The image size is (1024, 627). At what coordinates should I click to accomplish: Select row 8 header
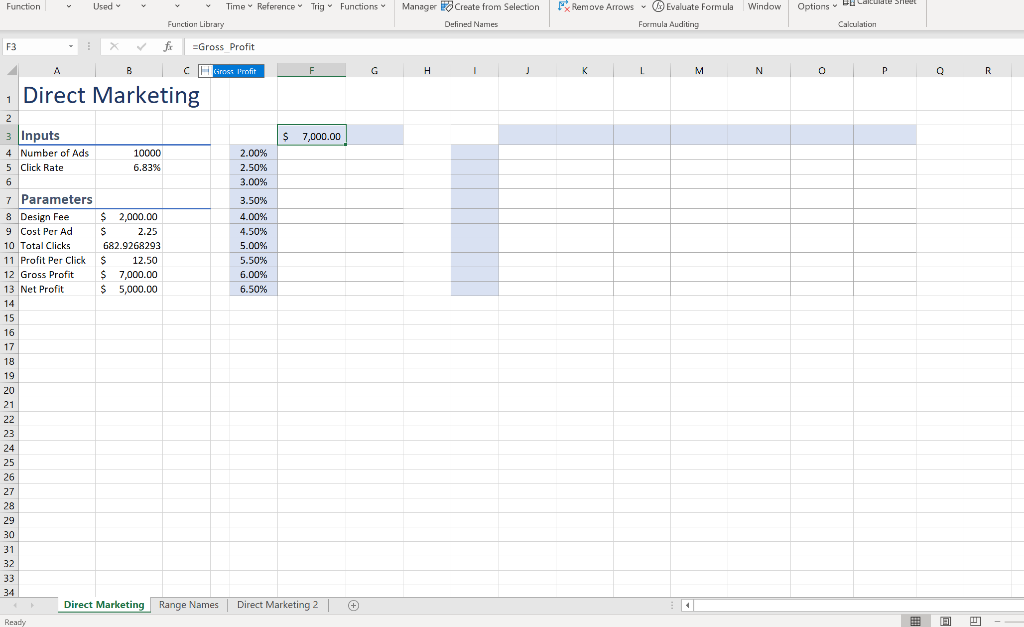(x=8, y=216)
